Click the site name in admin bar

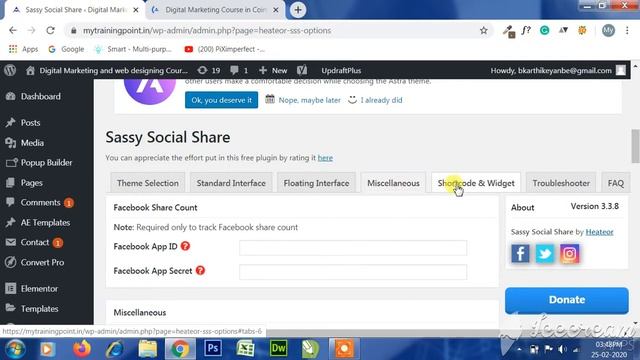click(x=107, y=70)
